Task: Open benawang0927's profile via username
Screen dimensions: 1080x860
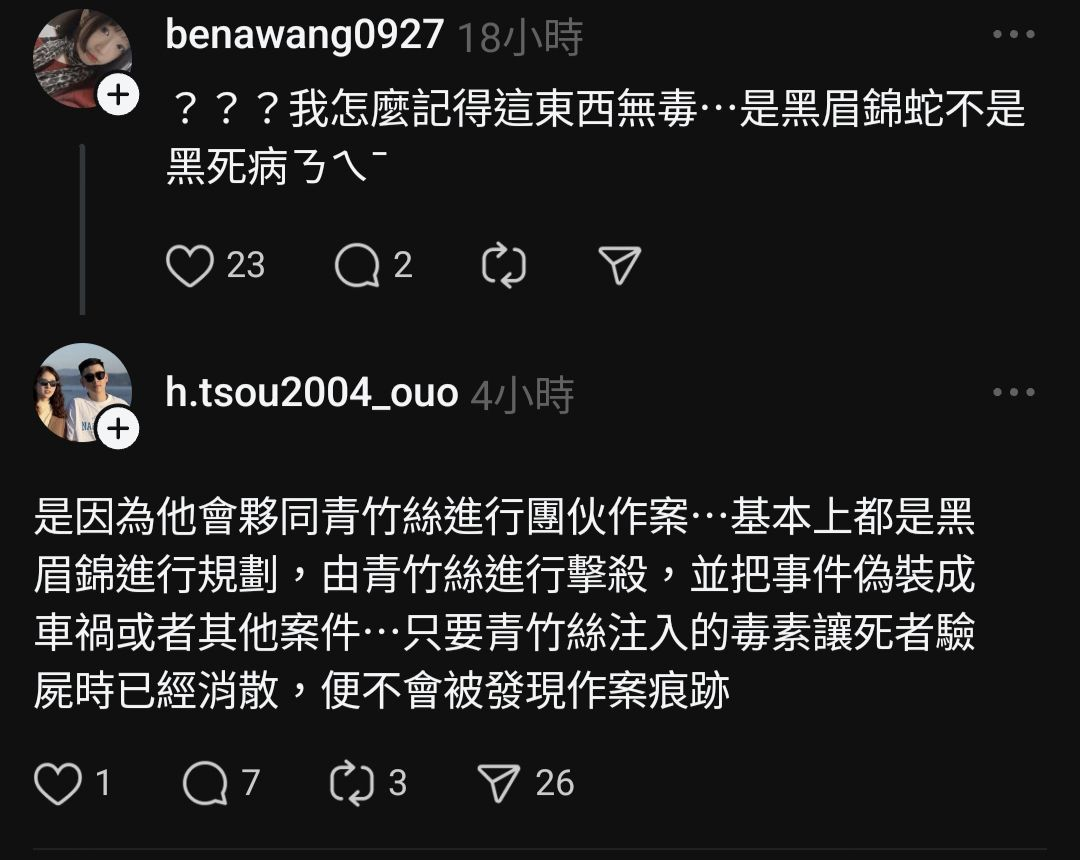Action: click(x=304, y=34)
